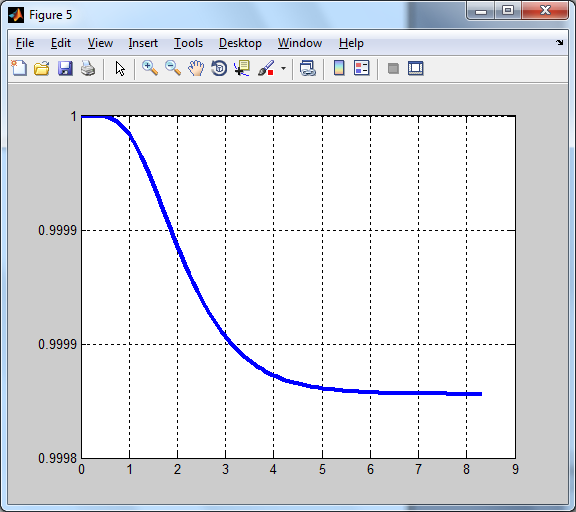Select the Edit Plot arrow tool
This screenshot has height=512, width=576.
coord(120,69)
